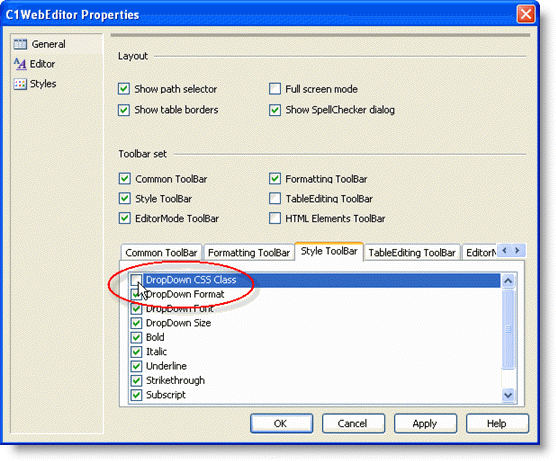Tick the DropDown CSS Class checkbox
Image resolution: width=556 pixels, height=461 pixels.
click(137, 280)
